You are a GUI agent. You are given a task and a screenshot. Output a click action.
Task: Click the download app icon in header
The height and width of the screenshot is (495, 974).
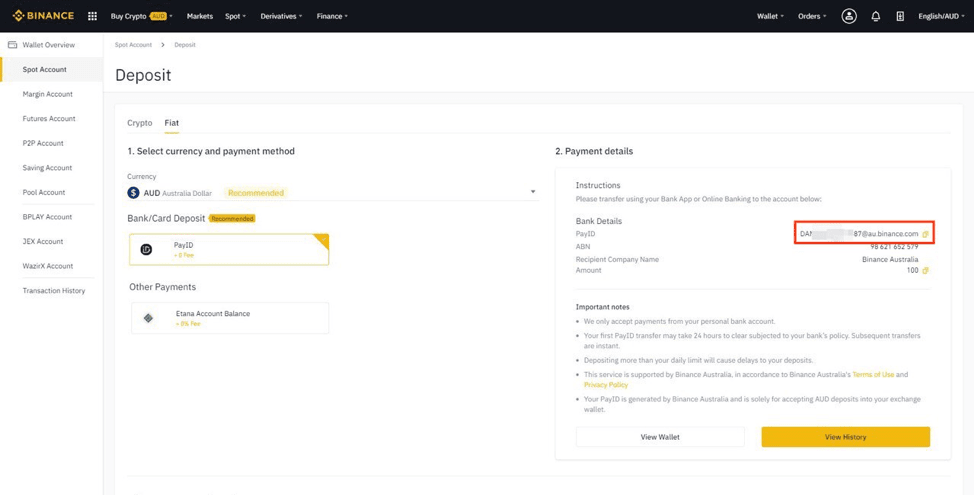(x=900, y=16)
